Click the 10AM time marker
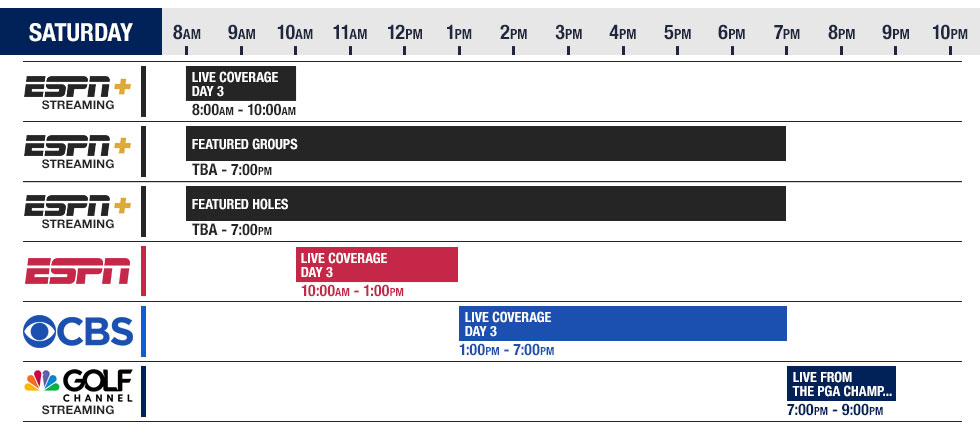980x430 pixels. tap(296, 33)
